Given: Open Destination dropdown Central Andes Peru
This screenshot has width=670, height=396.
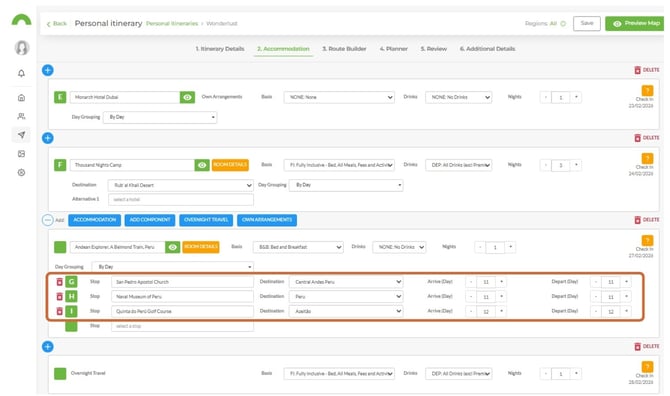Looking at the screenshot, I should point(346,282).
